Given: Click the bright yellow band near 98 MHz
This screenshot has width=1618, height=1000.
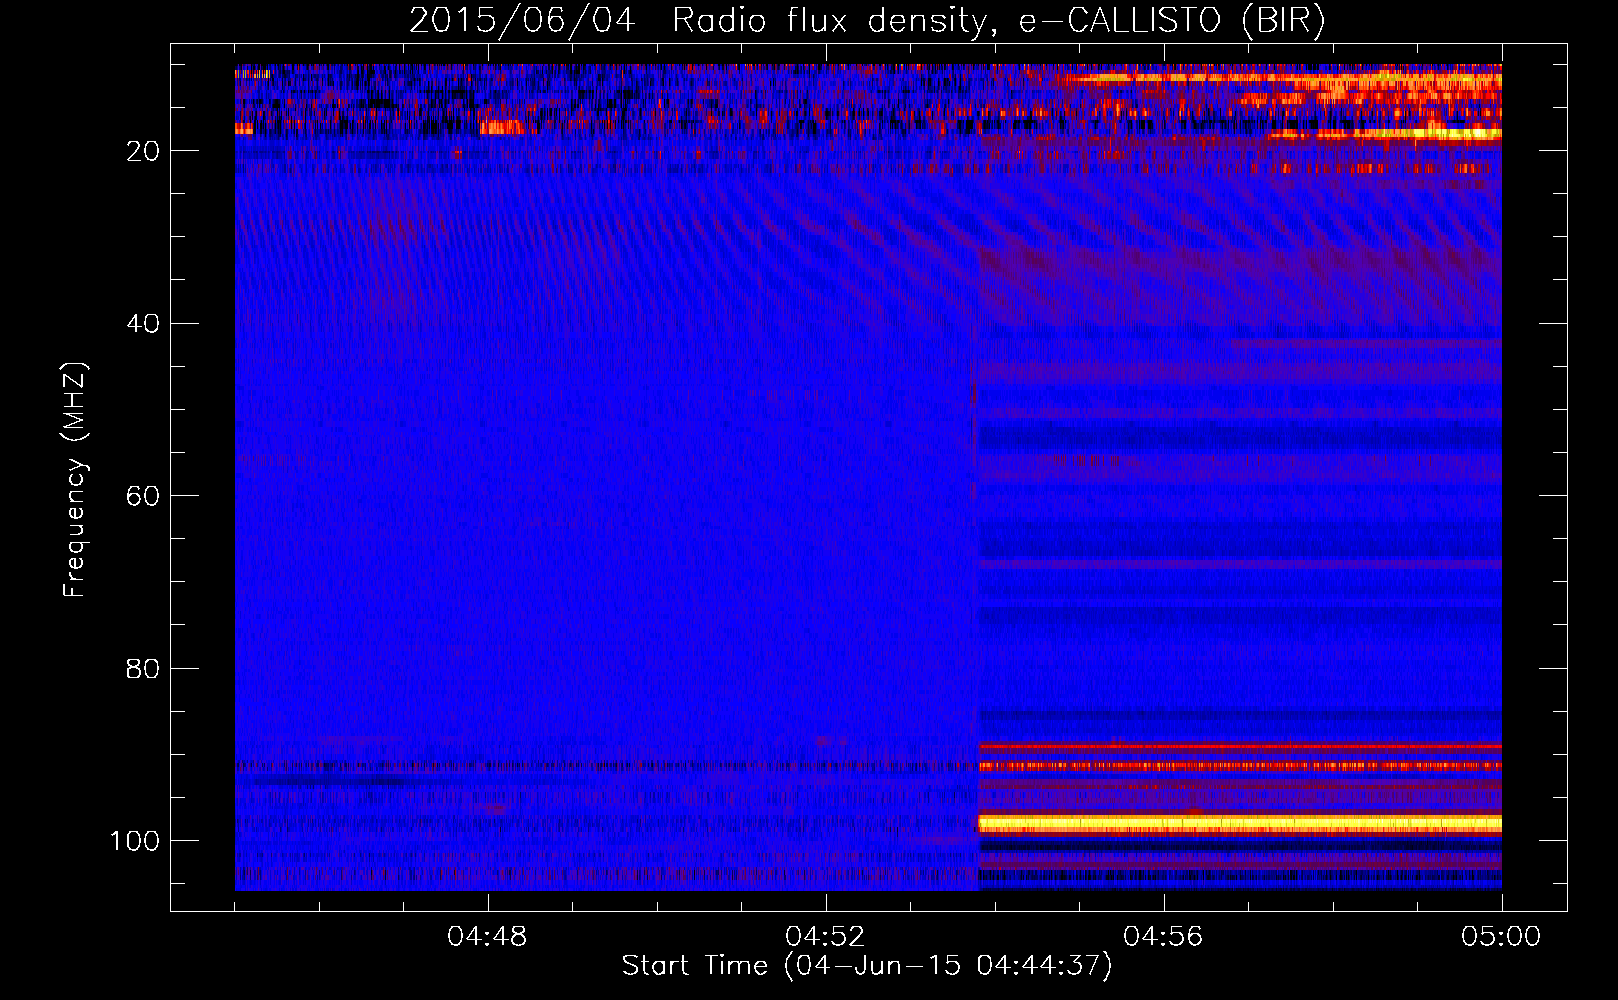Looking at the screenshot, I should (x=1239, y=824).
